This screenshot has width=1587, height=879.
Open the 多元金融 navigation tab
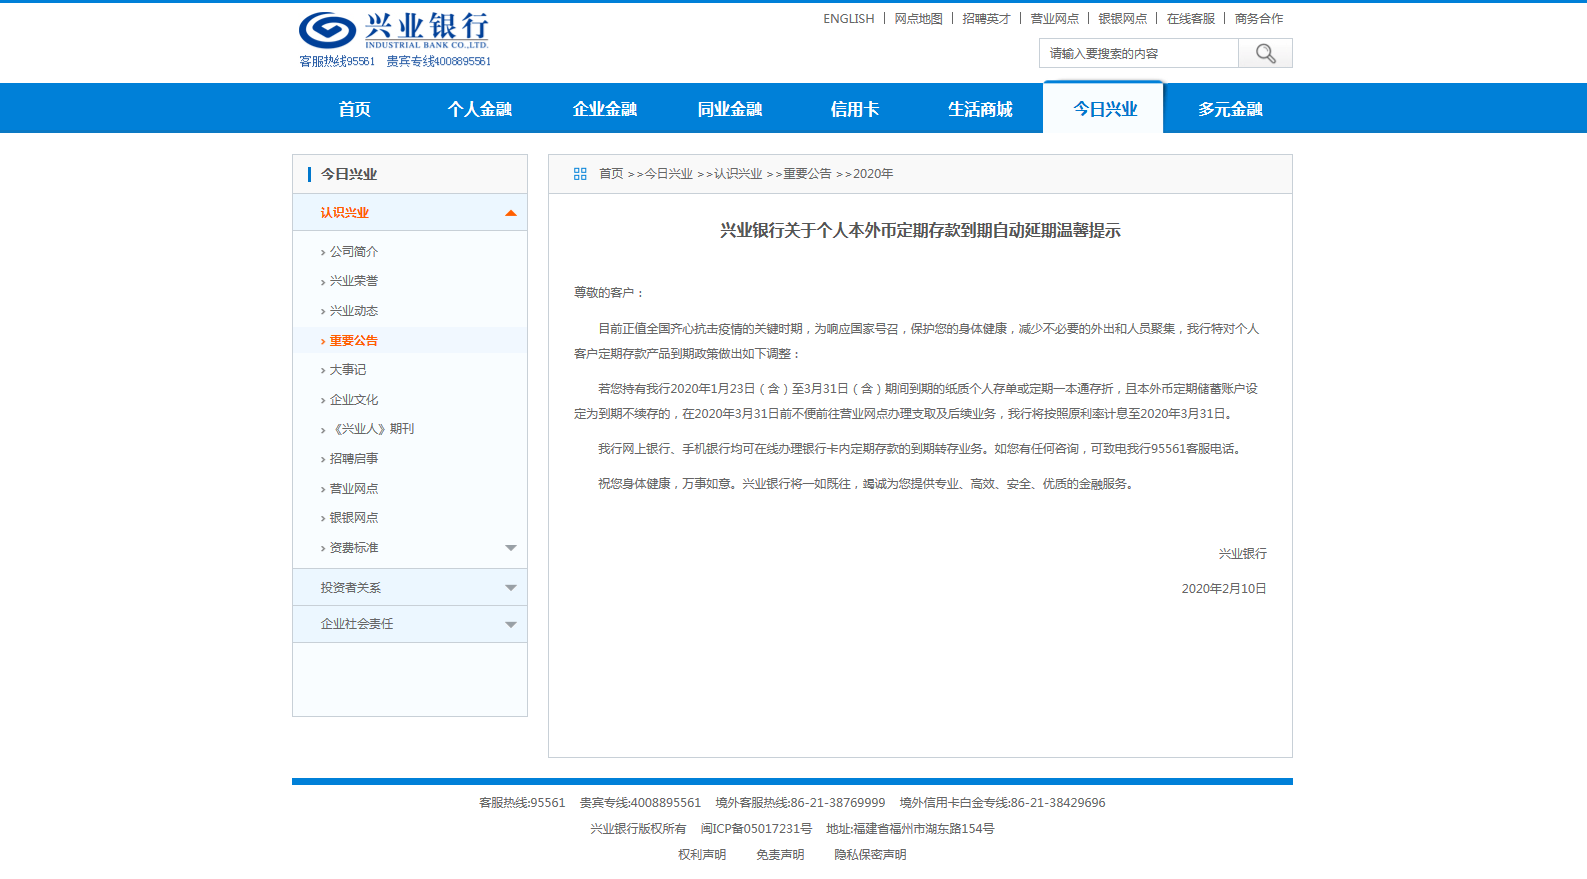(x=1230, y=109)
